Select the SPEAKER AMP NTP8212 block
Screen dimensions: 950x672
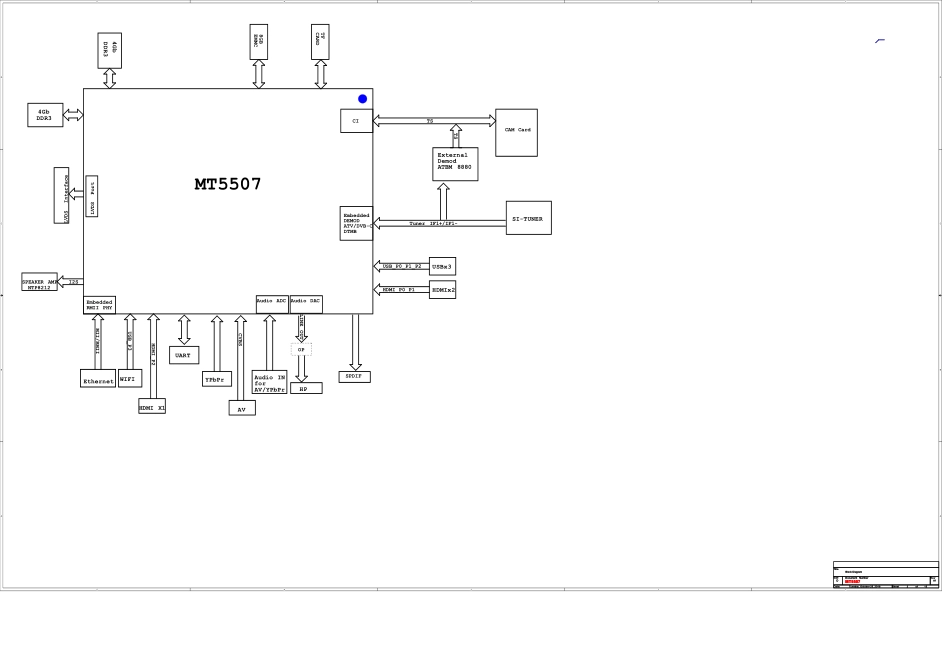[39, 283]
